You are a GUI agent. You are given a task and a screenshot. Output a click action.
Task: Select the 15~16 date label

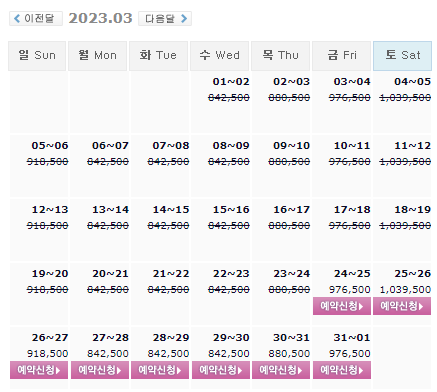click(231, 210)
